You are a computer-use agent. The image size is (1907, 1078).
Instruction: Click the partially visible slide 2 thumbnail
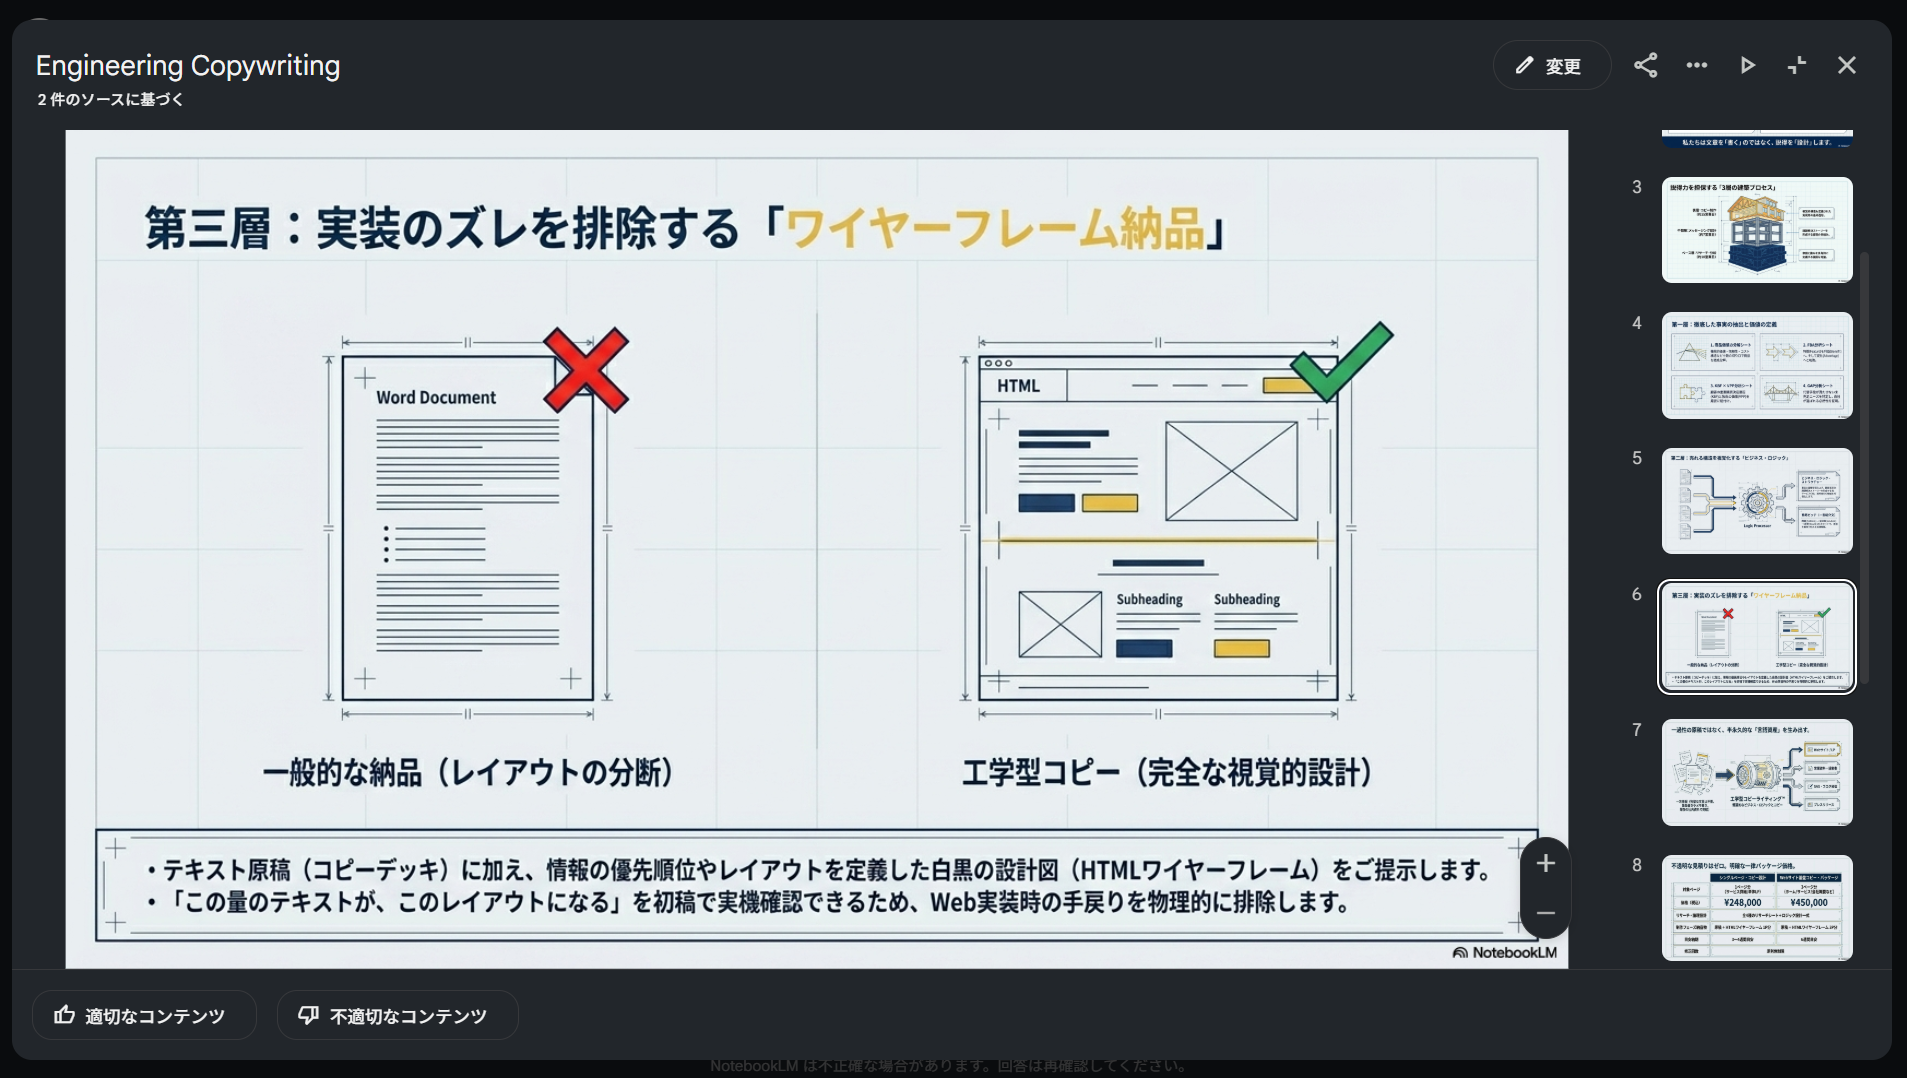click(x=1757, y=139)
